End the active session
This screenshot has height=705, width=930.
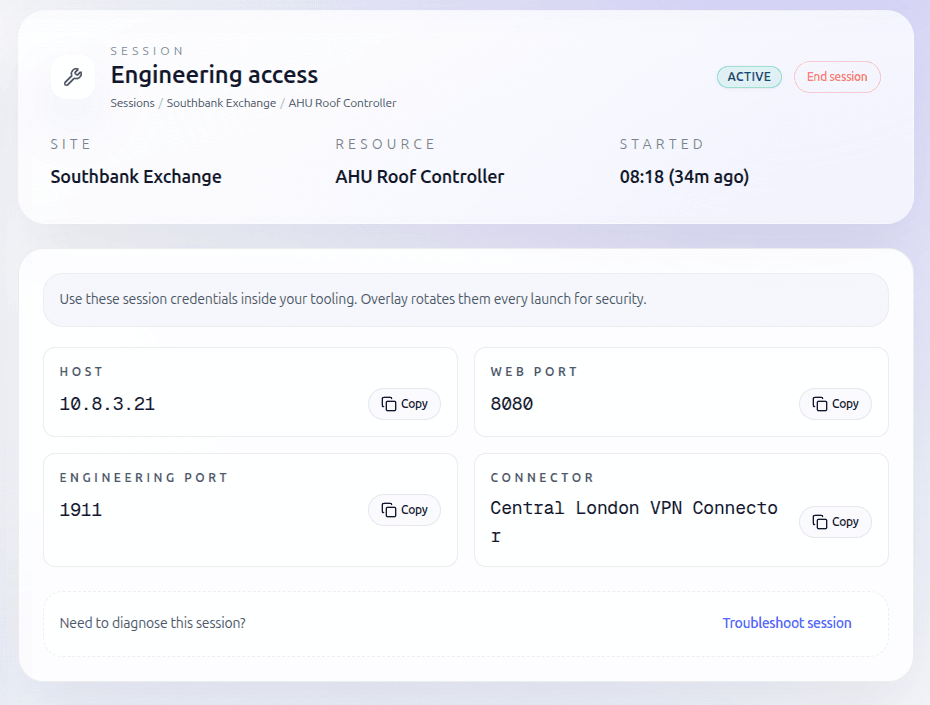click(x=837, y=77)
